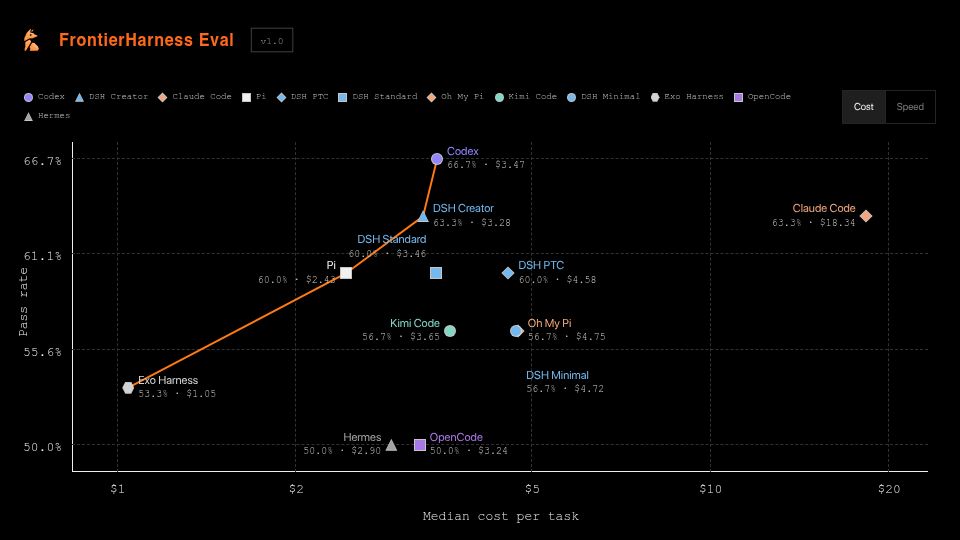
Task: Click the '63.3% · $18.34' value label
Action: point(813,222)
